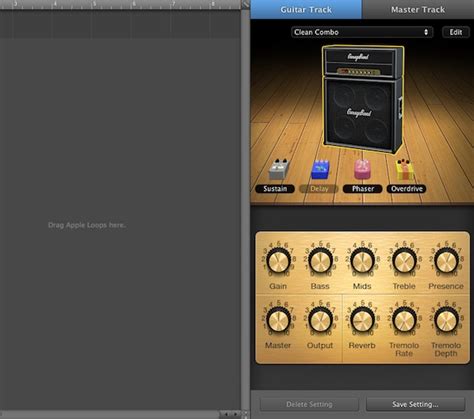The height and width of the screenshot is (419, 474).
Task: Adjust the Reverb knob
Action: click(362, 320)
